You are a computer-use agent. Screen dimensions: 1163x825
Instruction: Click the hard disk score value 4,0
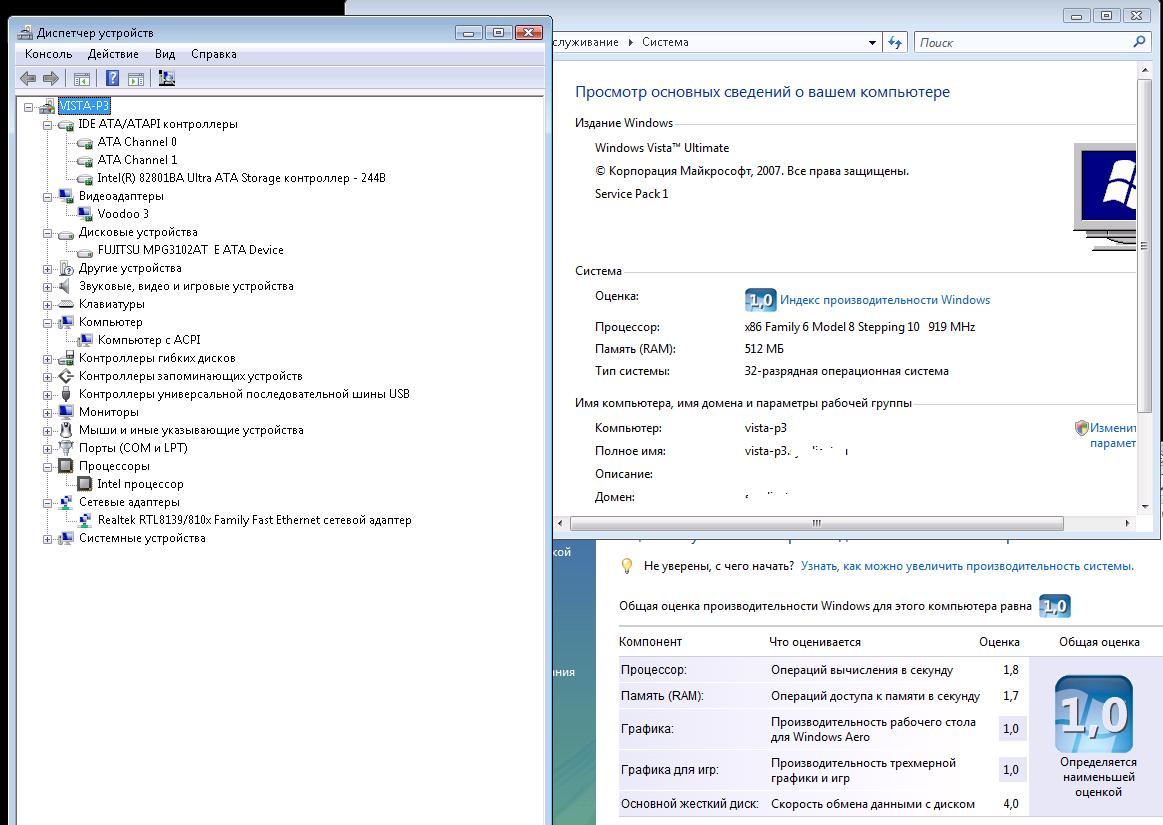[x=1011, y=804]
